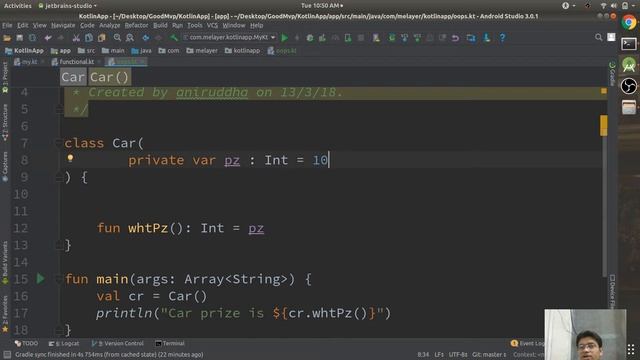Click the gutter run arrow for main
Viewport: 640px width, 360px height.
click(40, 279)
